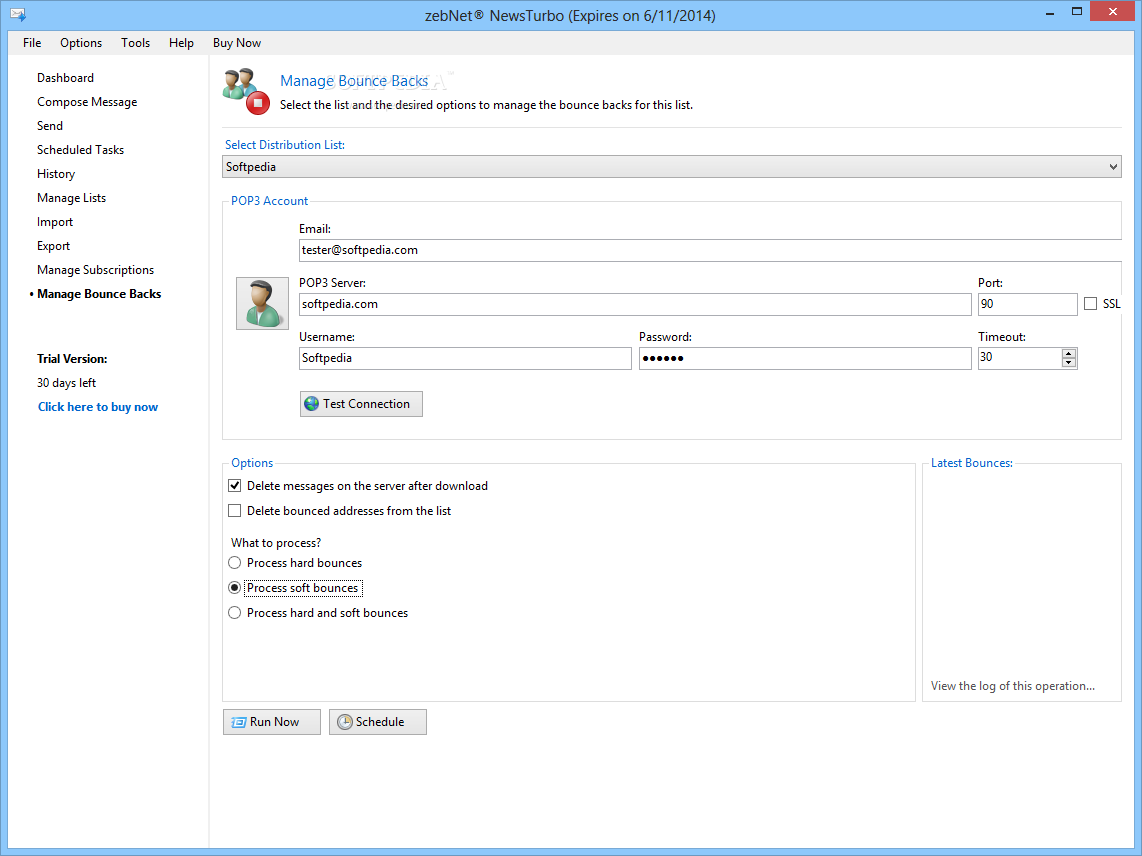Viewport: 1142px width, 856px height.
Task: Select Manage Bounce Backs in the sidebar
Action: [99, 294]
